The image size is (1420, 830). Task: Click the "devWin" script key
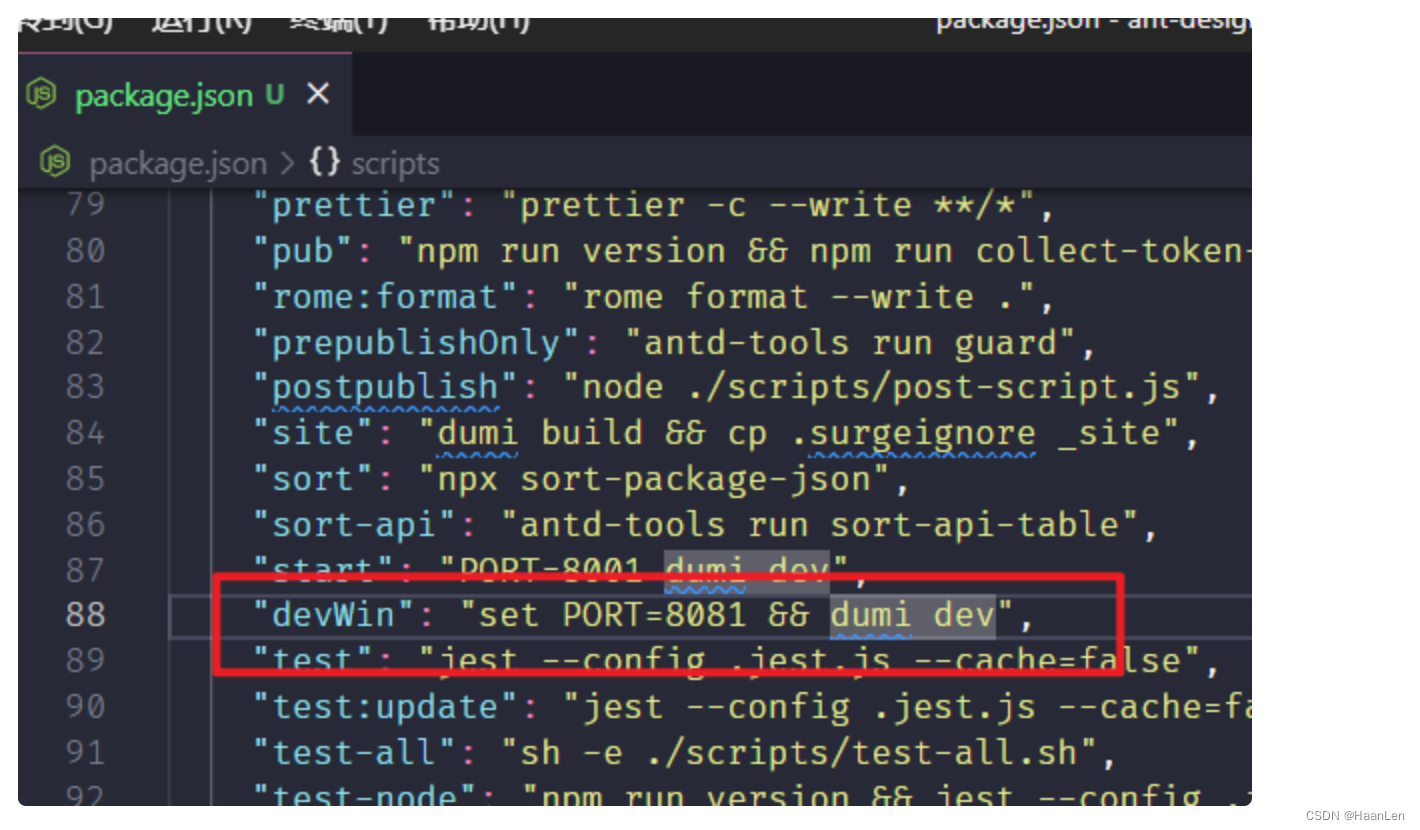coord(333,613)
